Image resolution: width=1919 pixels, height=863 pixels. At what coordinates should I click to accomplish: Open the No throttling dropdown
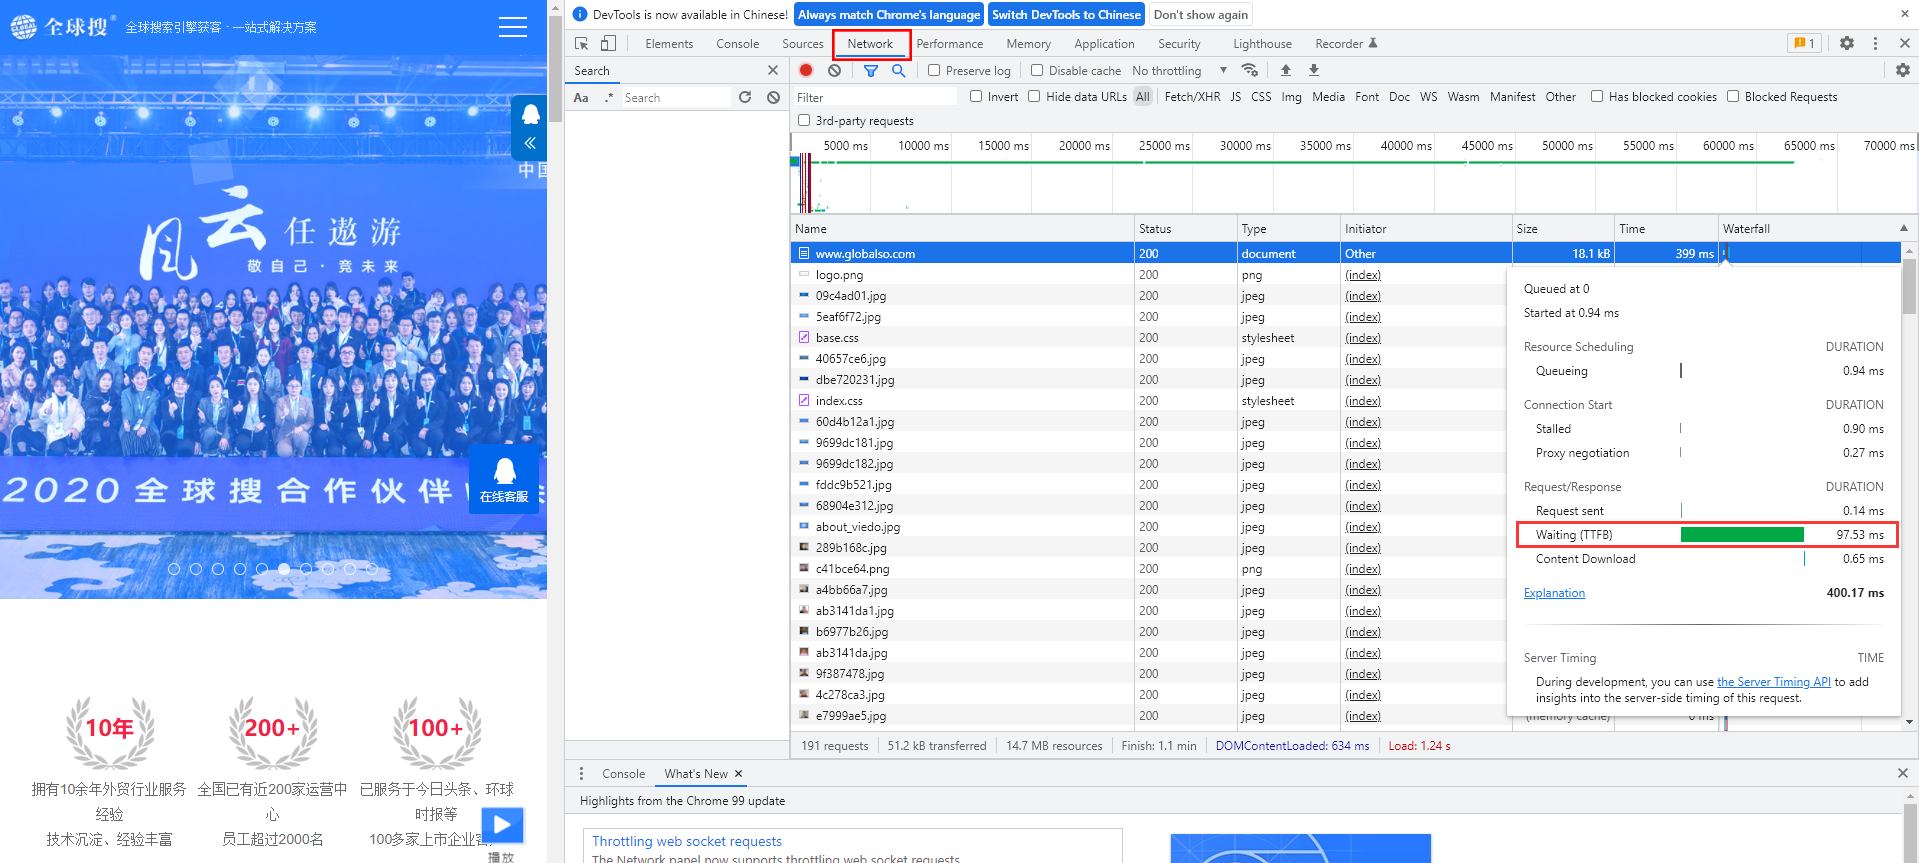click(1179, 70)
